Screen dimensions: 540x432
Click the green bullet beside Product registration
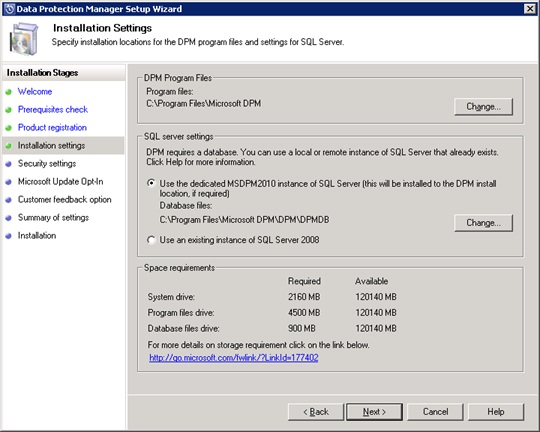tap(9, 128)
